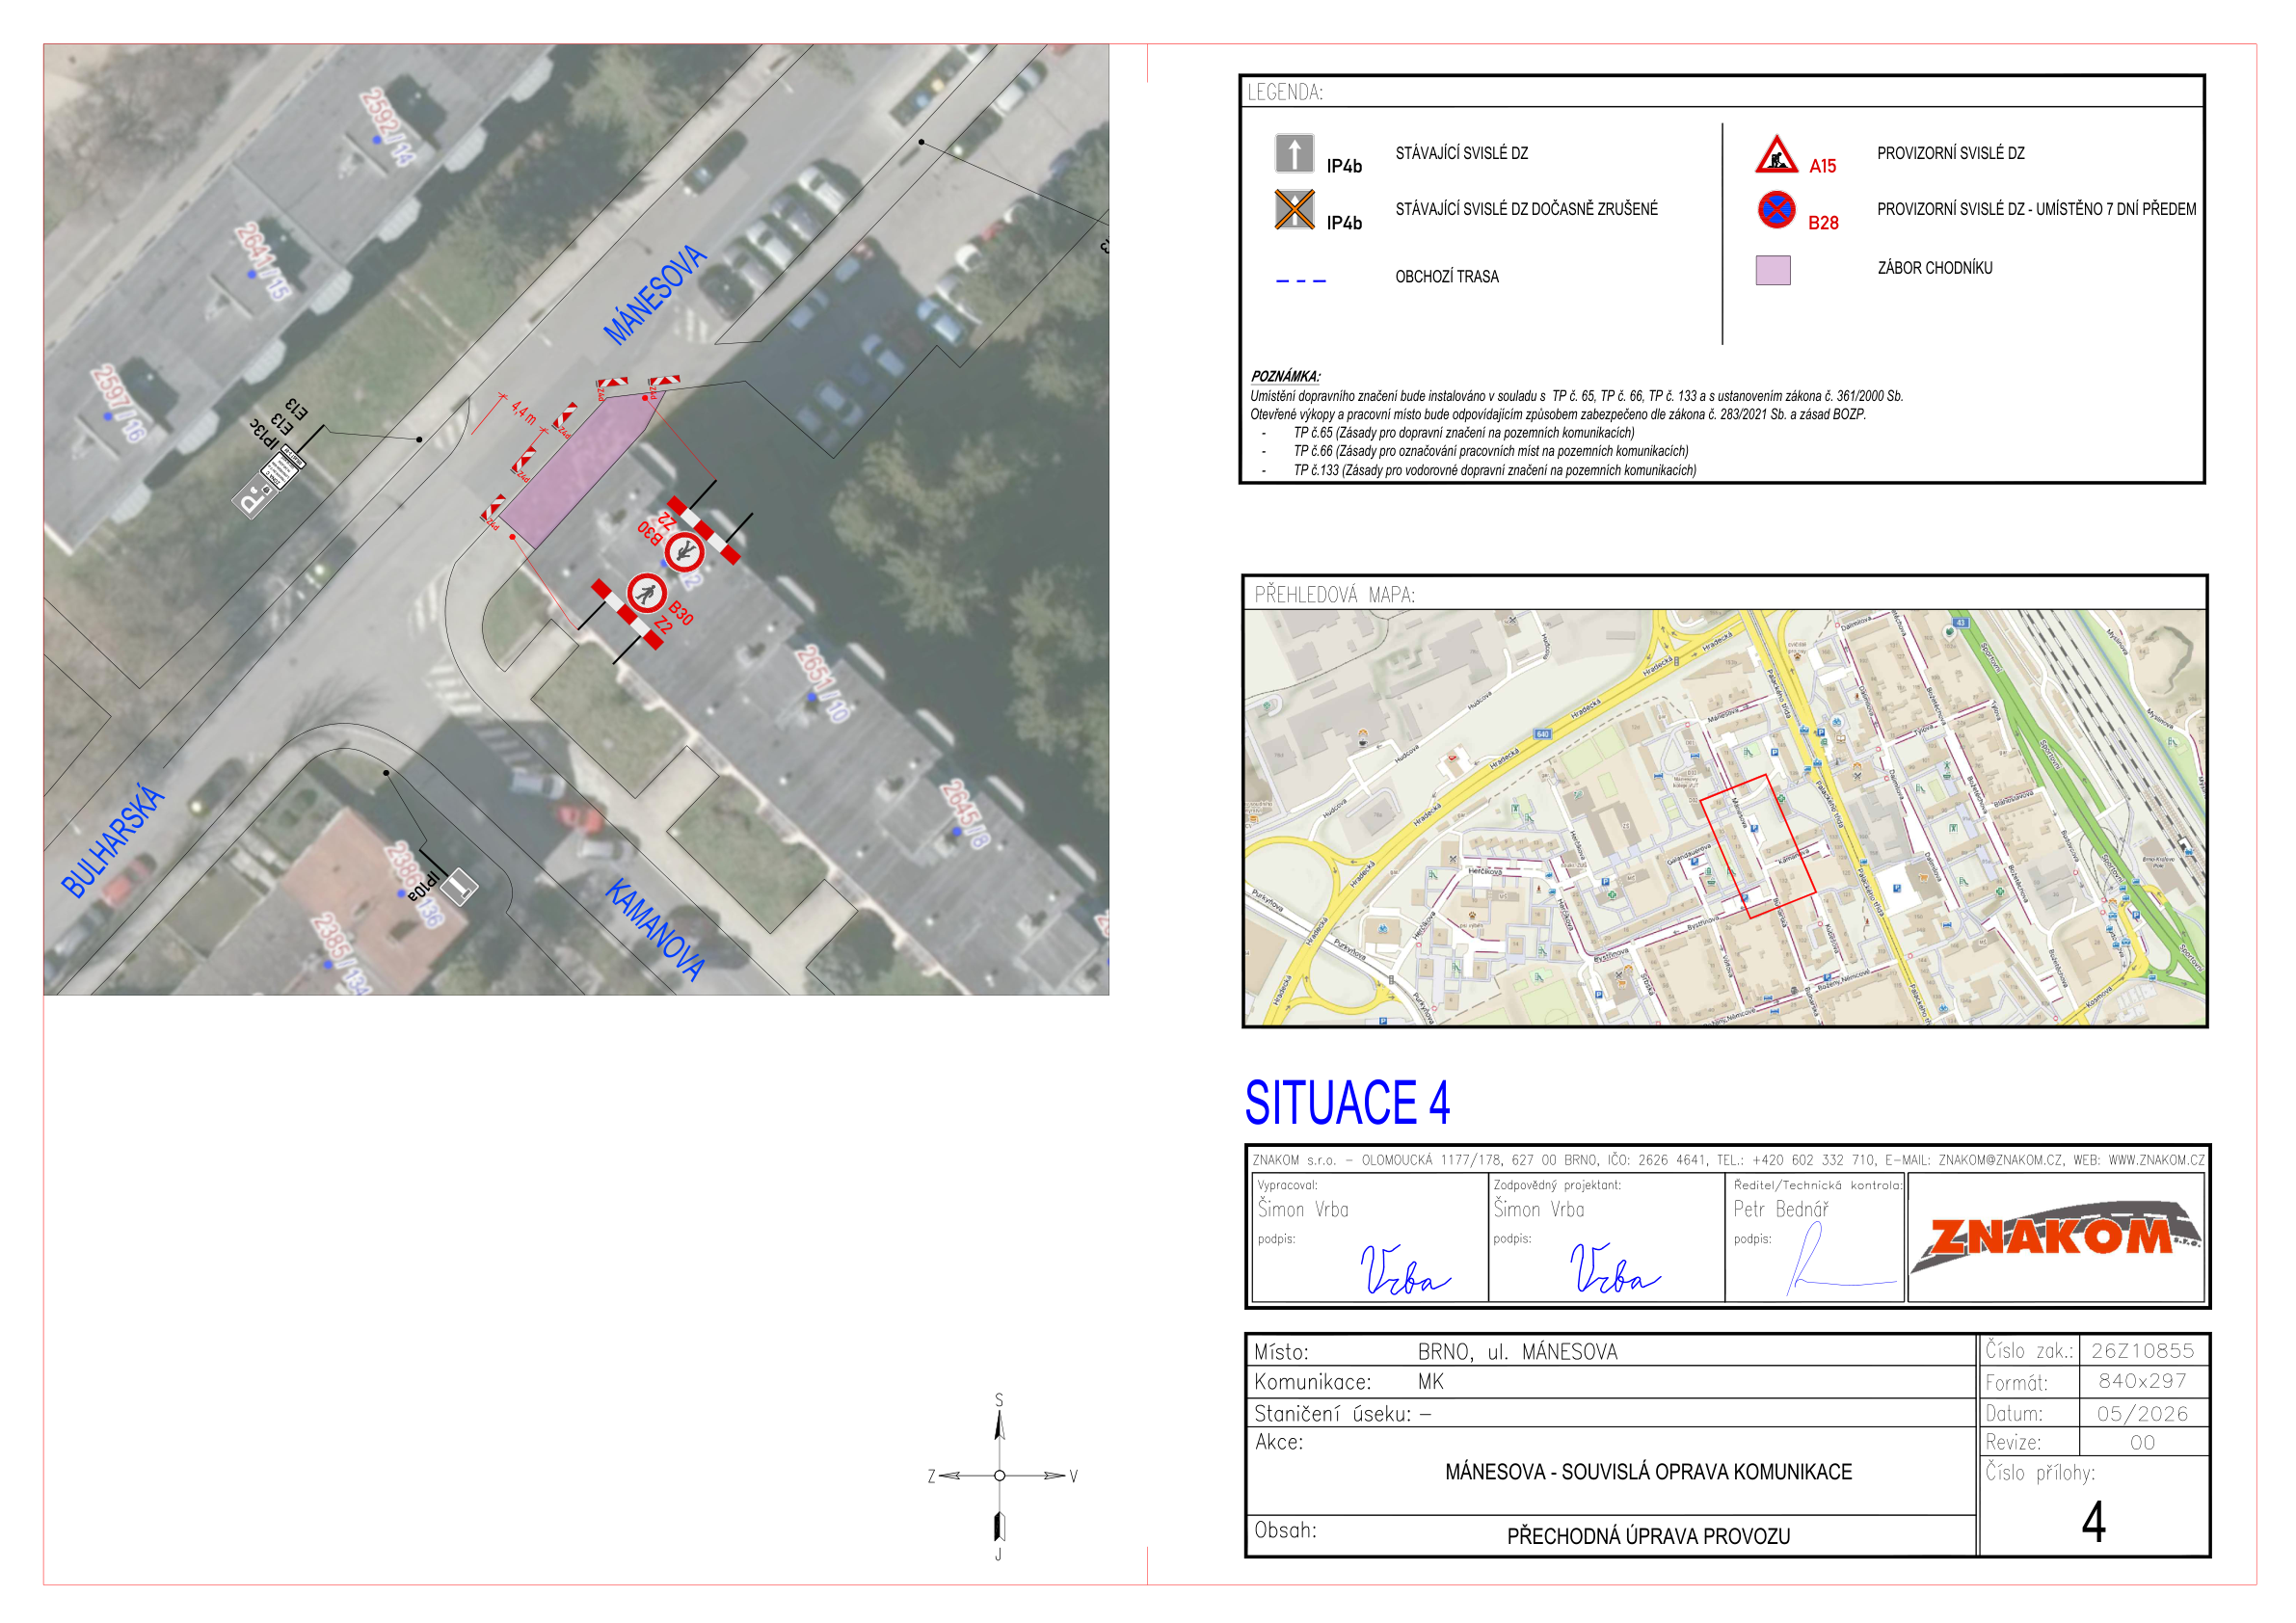
Task: Click the gray IP4b arrow sign in legend
Action: [x=1294, y=154]
